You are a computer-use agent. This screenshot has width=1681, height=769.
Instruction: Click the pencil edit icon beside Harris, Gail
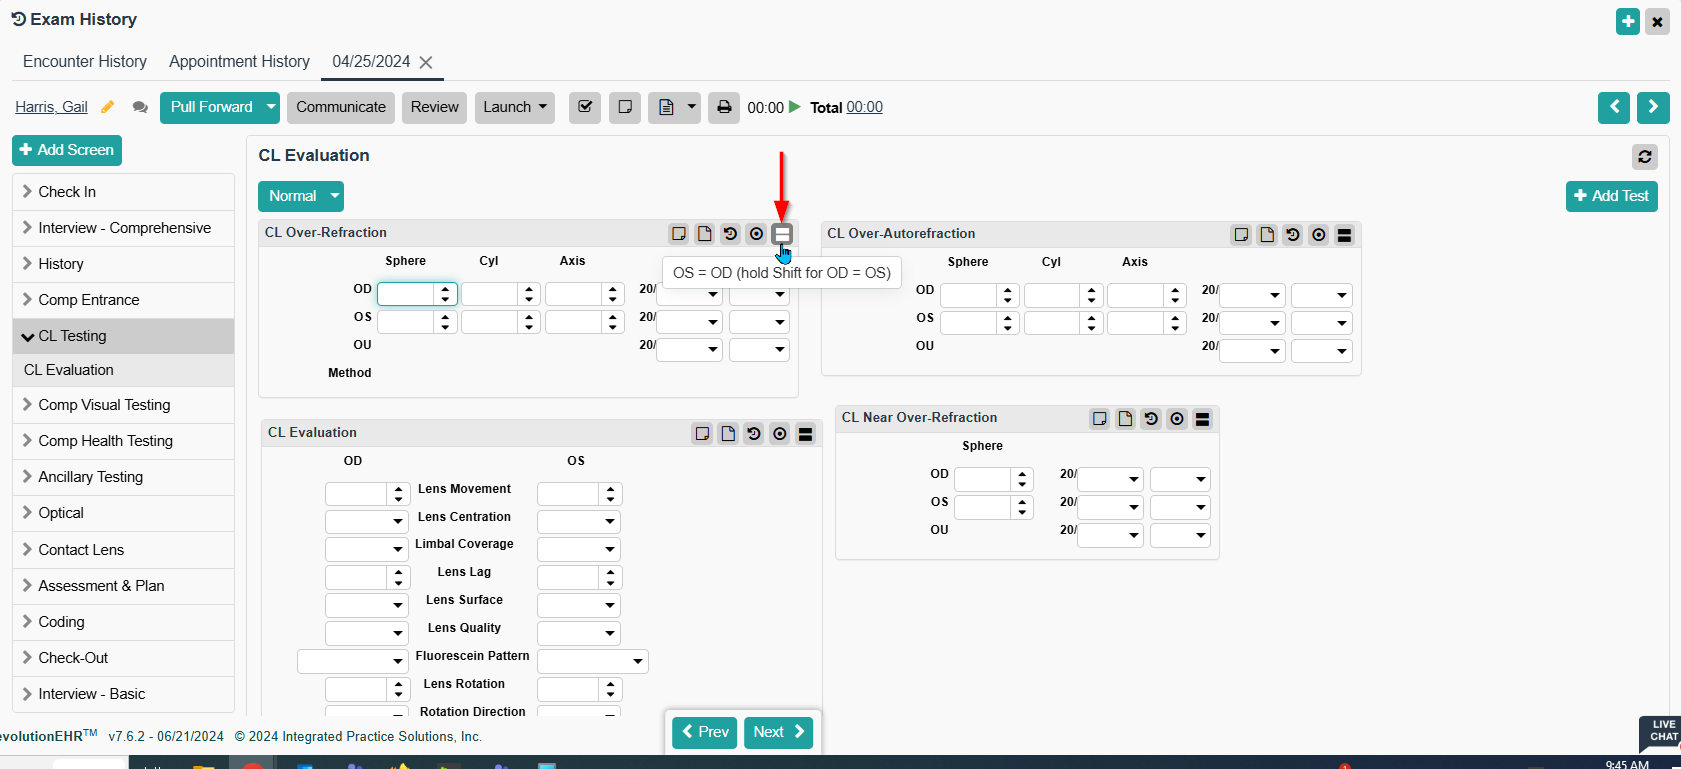[108, 107]
